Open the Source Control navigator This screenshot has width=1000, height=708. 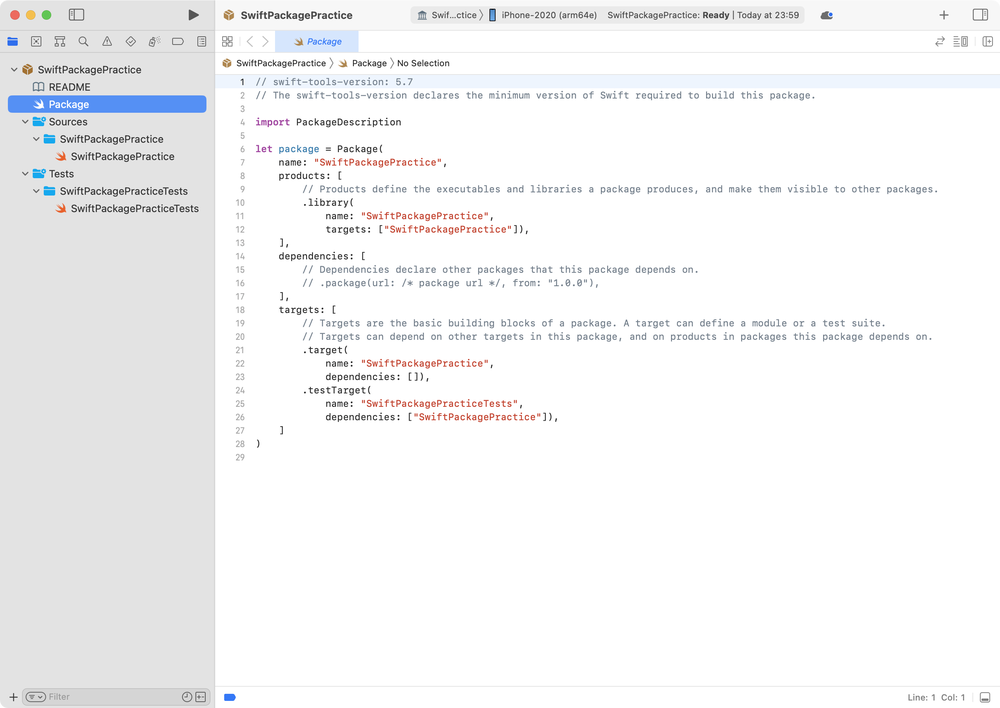[x=36, y=42]
